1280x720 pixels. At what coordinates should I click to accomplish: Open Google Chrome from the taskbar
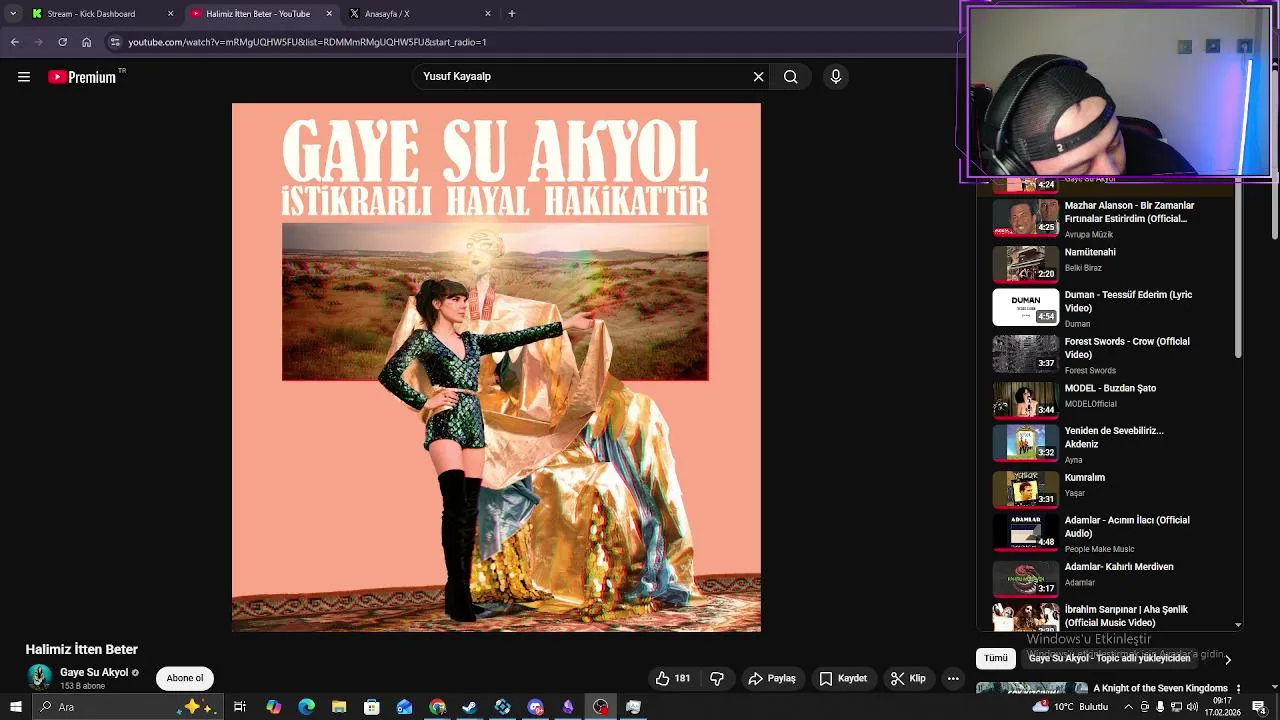pos(437,707)
